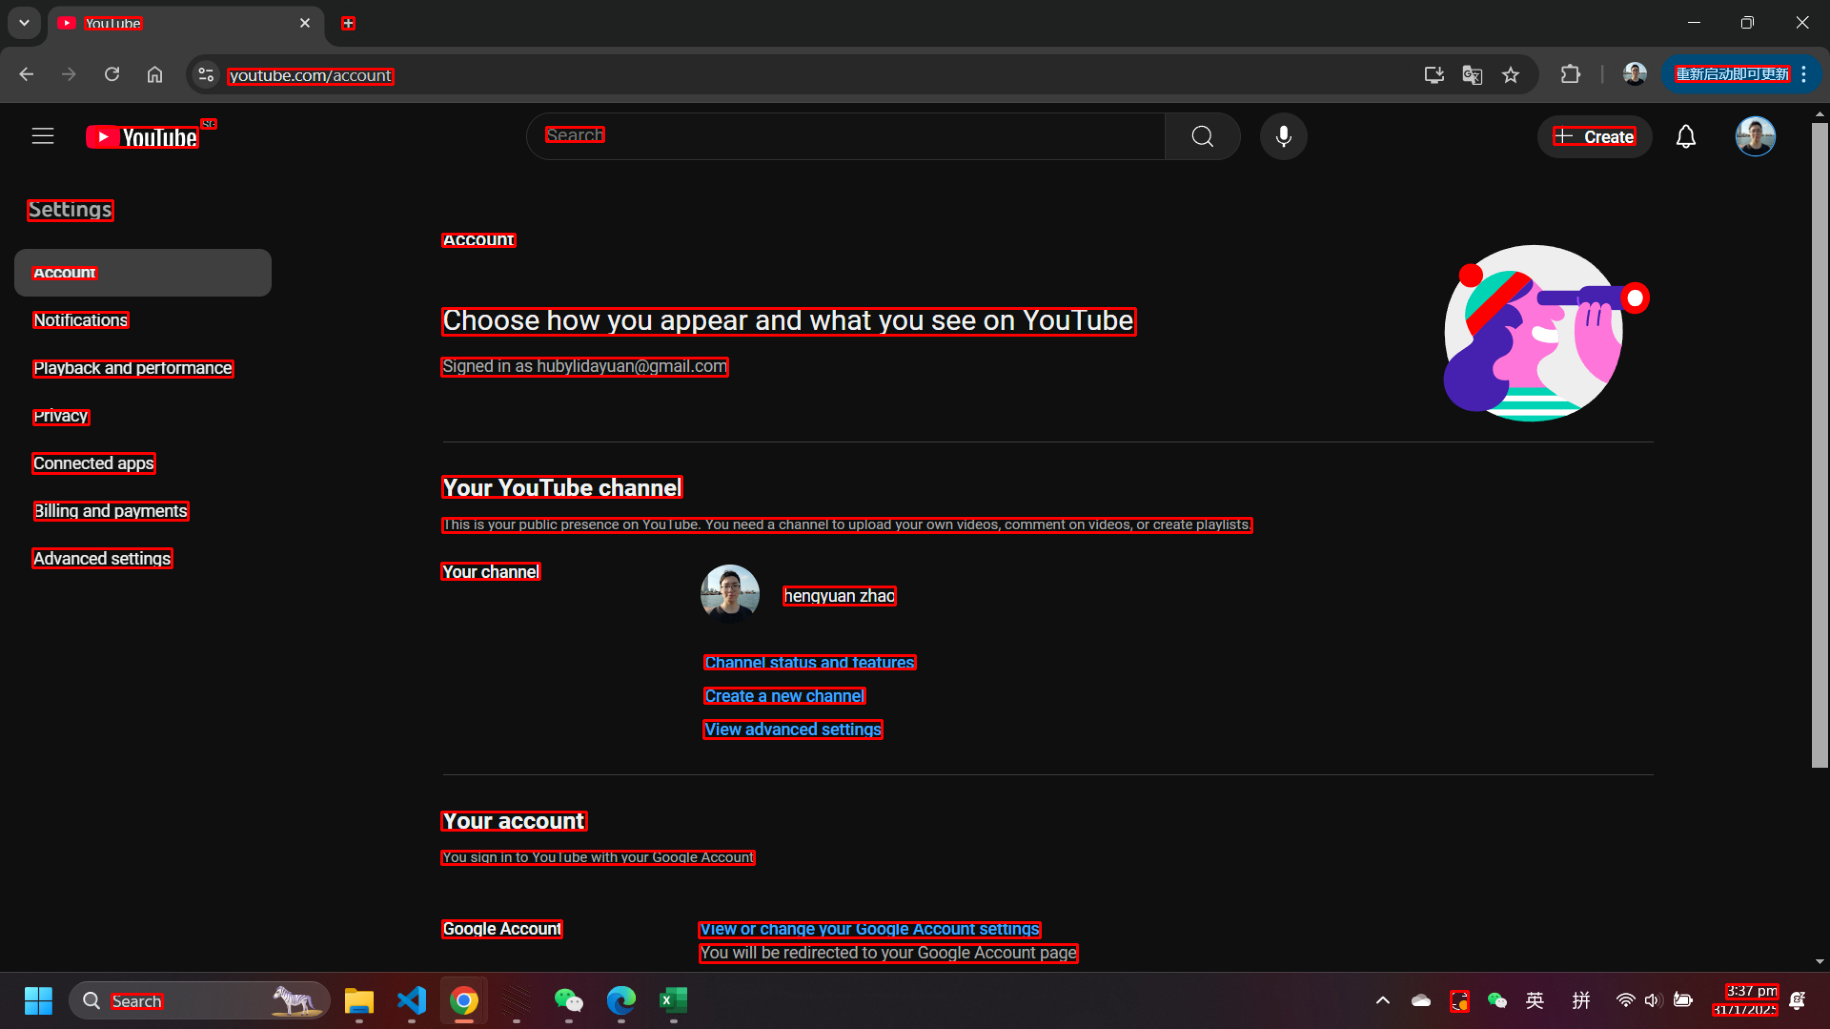Open the Chrome three-dot menu

pyautogui.click(x=1804, y=74)
